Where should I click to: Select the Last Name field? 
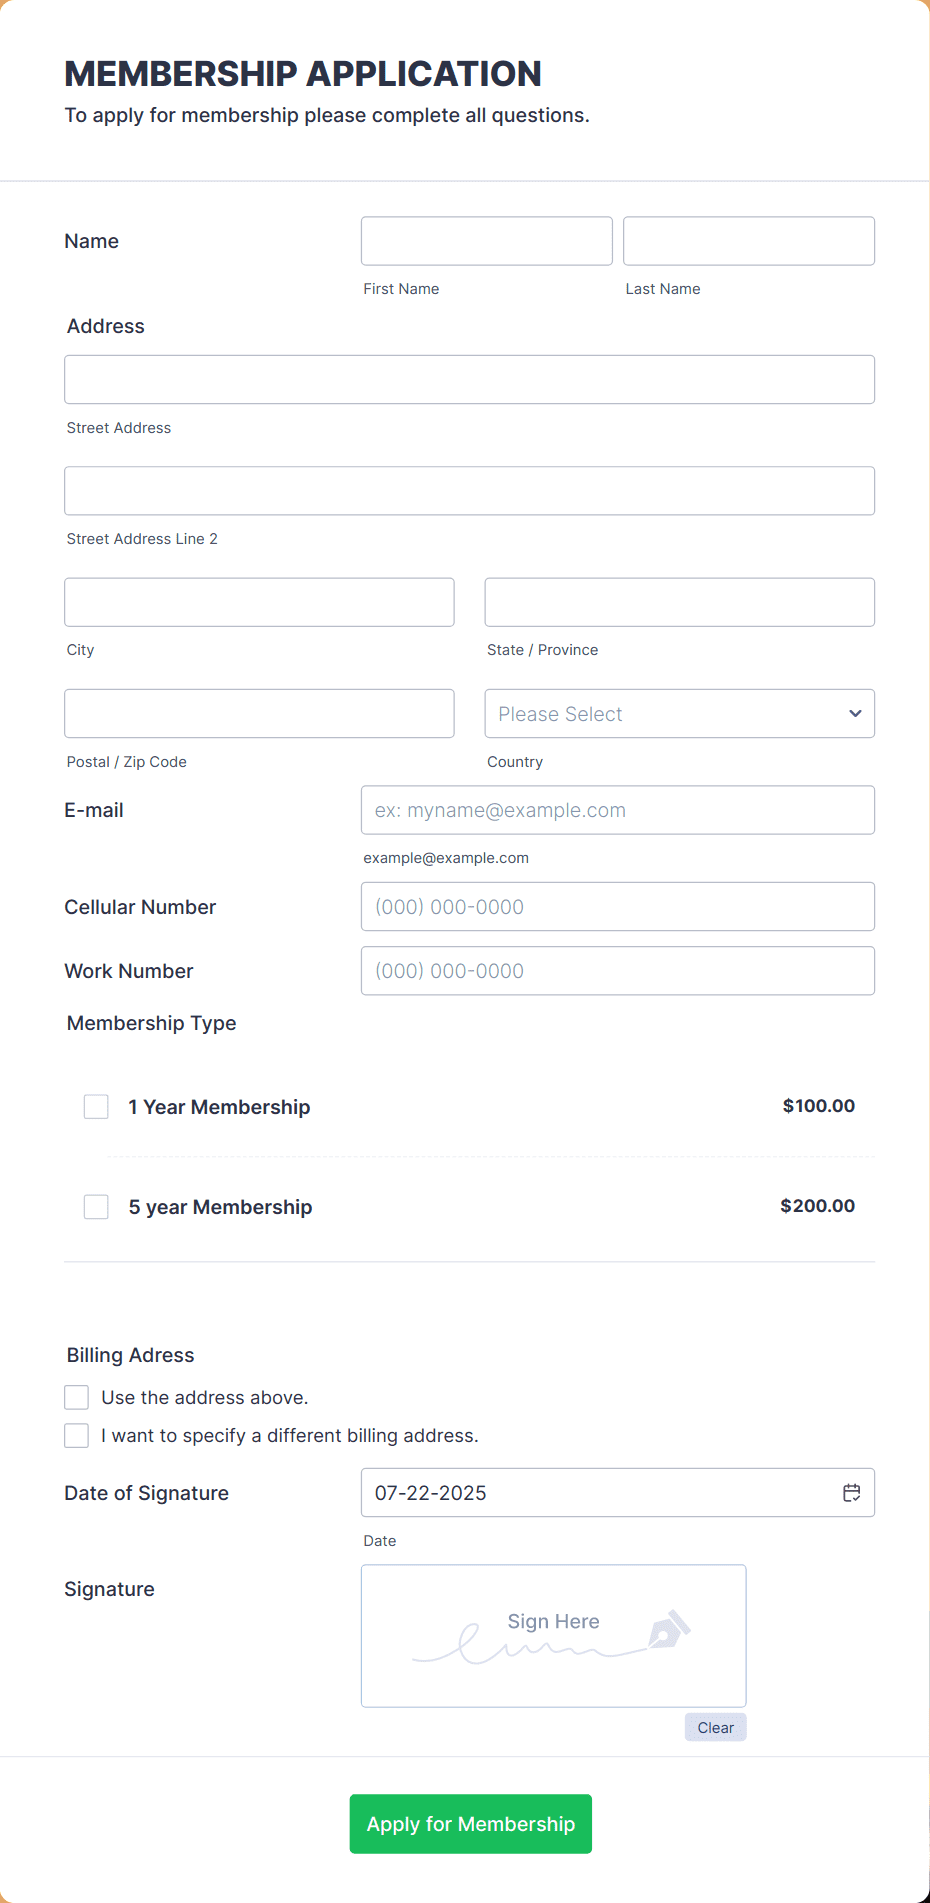point(748,240)
